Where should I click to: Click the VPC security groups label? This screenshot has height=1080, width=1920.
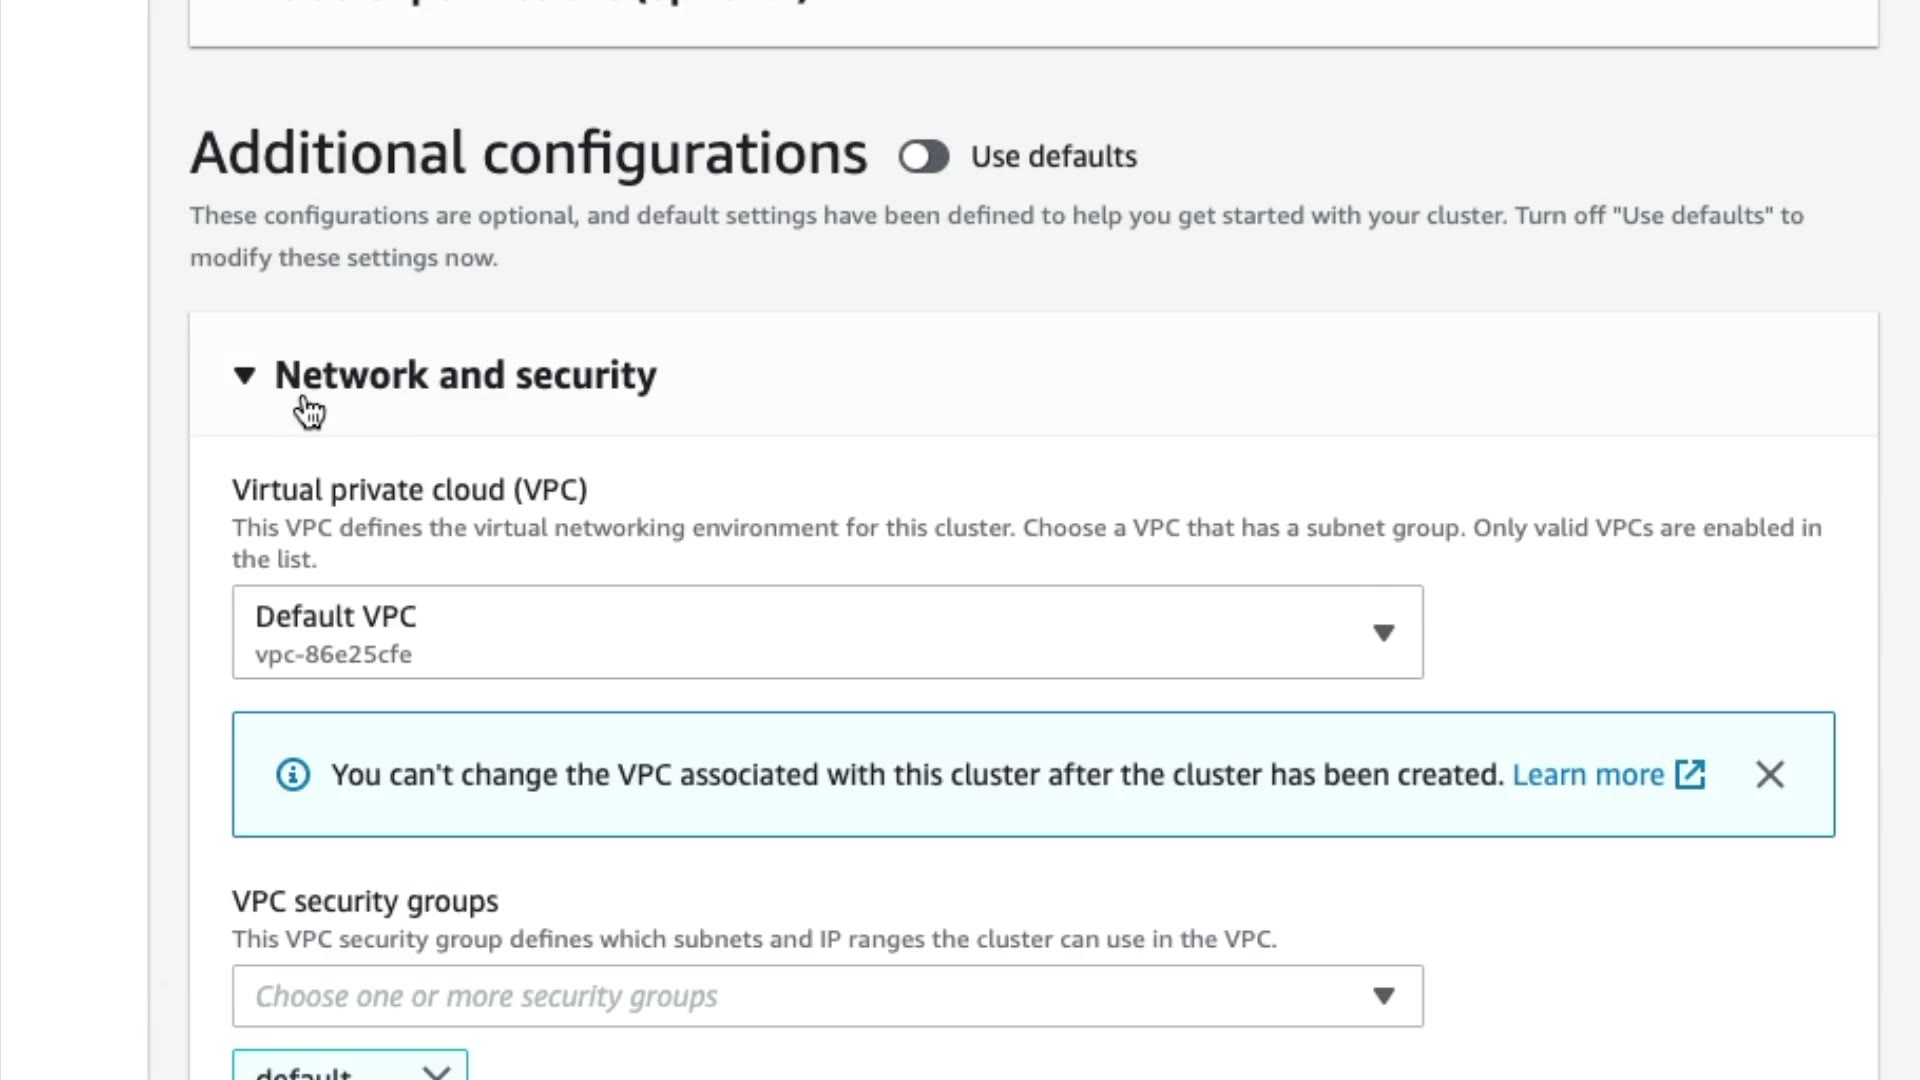click(365, 901)
